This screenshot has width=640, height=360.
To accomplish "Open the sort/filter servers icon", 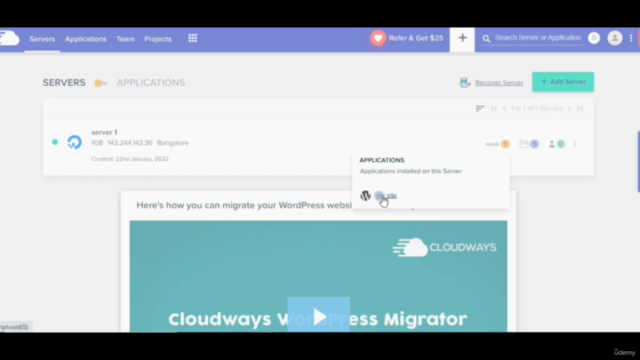I will pos(480,109).
